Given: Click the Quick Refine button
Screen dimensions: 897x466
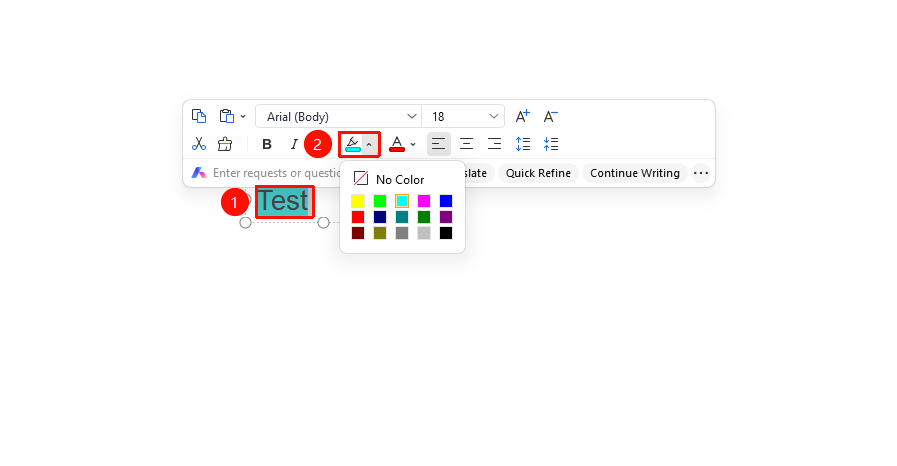Looking at the screenshot, I should [538, 173].
